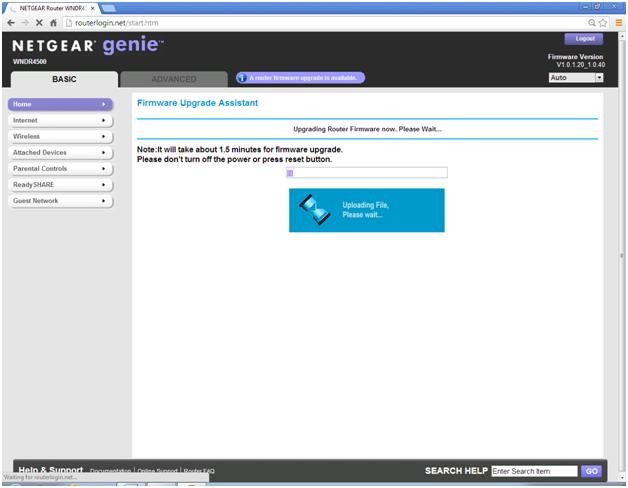Open a new browser tab
Viewport: 628px width, 488px height.
point(109,8)
